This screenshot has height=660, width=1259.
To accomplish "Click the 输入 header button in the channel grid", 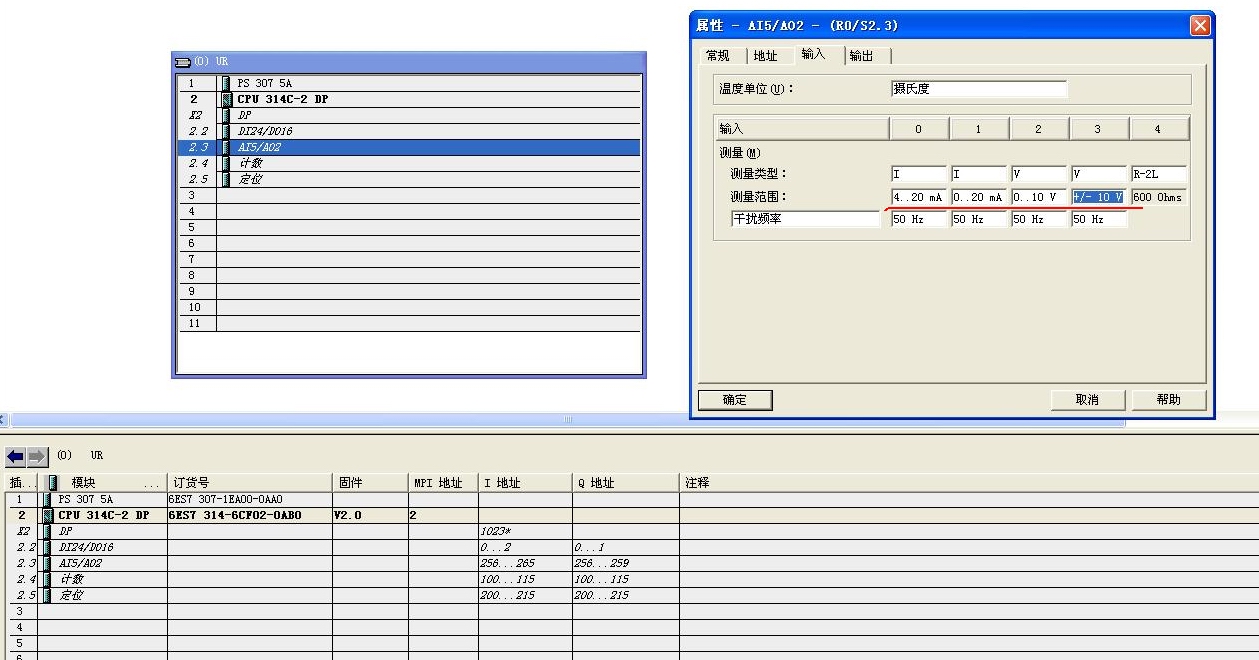I will pyautogui.click(x=802, y=128).
